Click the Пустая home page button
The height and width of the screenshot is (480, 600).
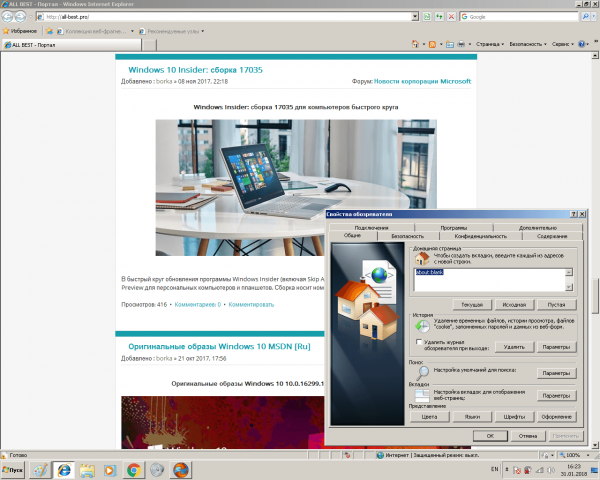556,305
